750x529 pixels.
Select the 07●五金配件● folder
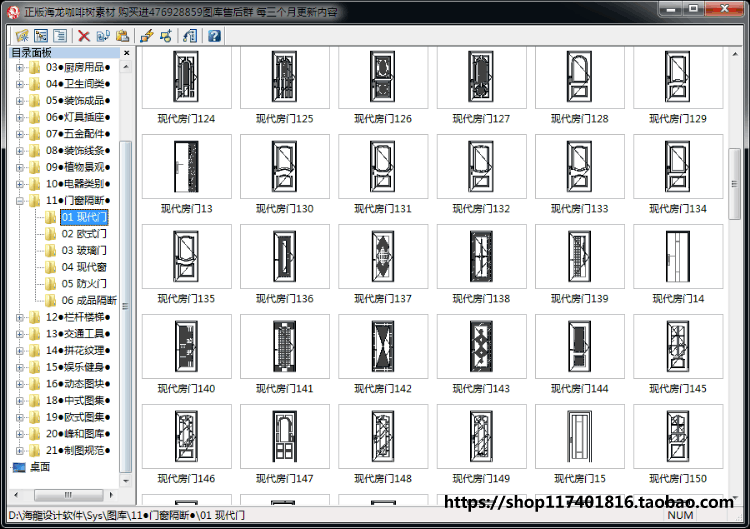[x=78, y=134]
